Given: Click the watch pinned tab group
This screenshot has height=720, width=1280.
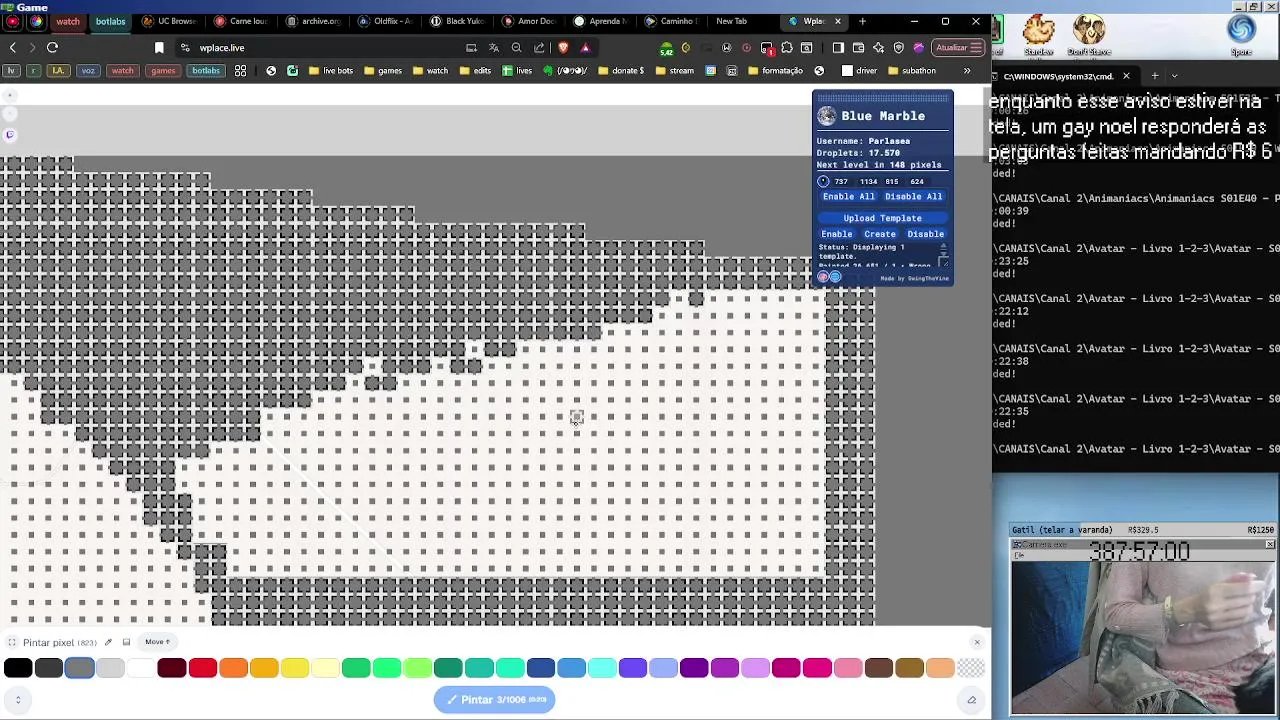Looking at the screenshot, I should (68, 21).
